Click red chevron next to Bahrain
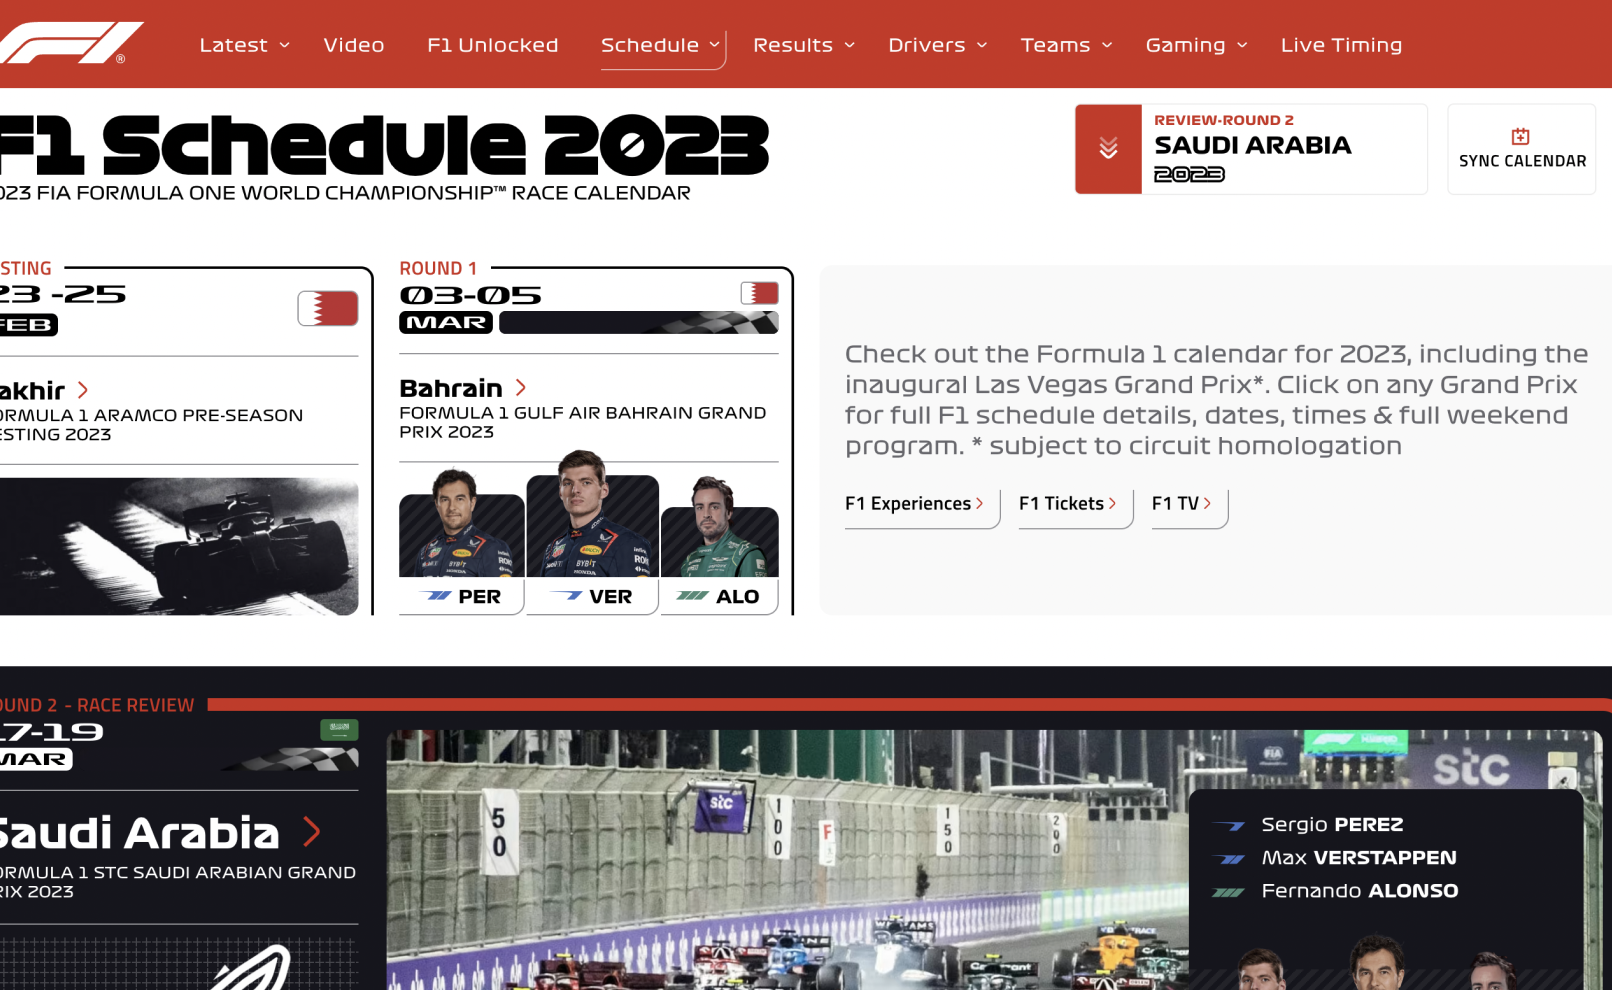 click(x=520, y=388)
